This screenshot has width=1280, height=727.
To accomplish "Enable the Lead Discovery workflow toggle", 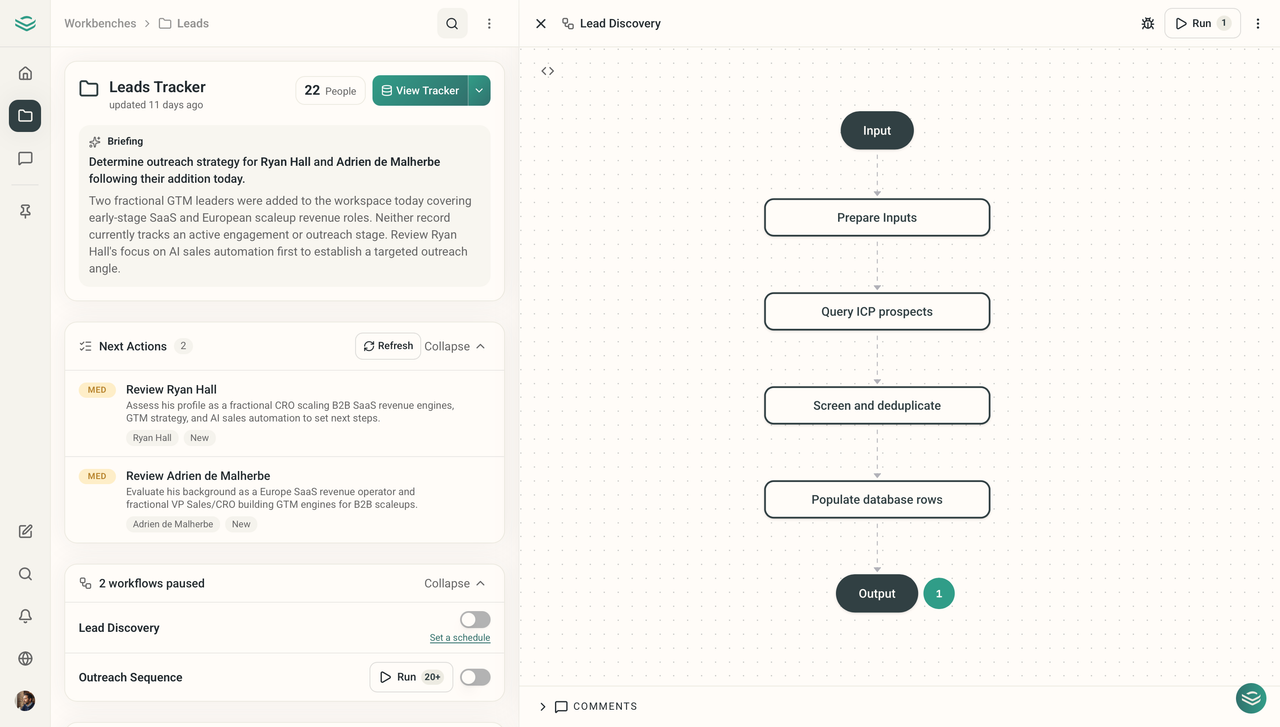I will pyautogui.click(x=475, y=620).
